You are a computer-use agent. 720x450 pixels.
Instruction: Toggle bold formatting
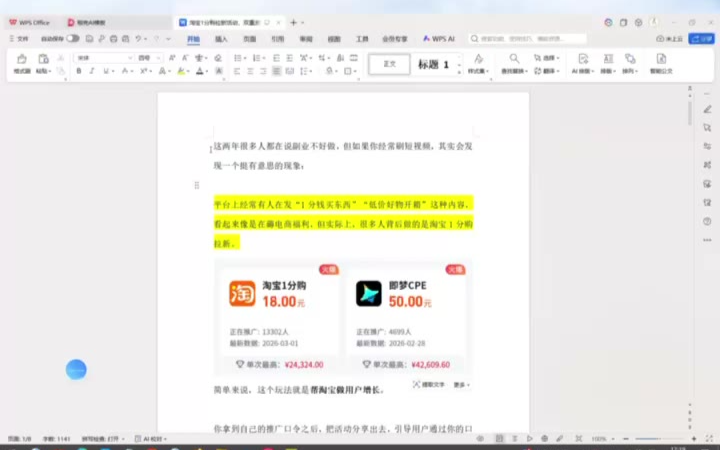(x=79, y=71)
